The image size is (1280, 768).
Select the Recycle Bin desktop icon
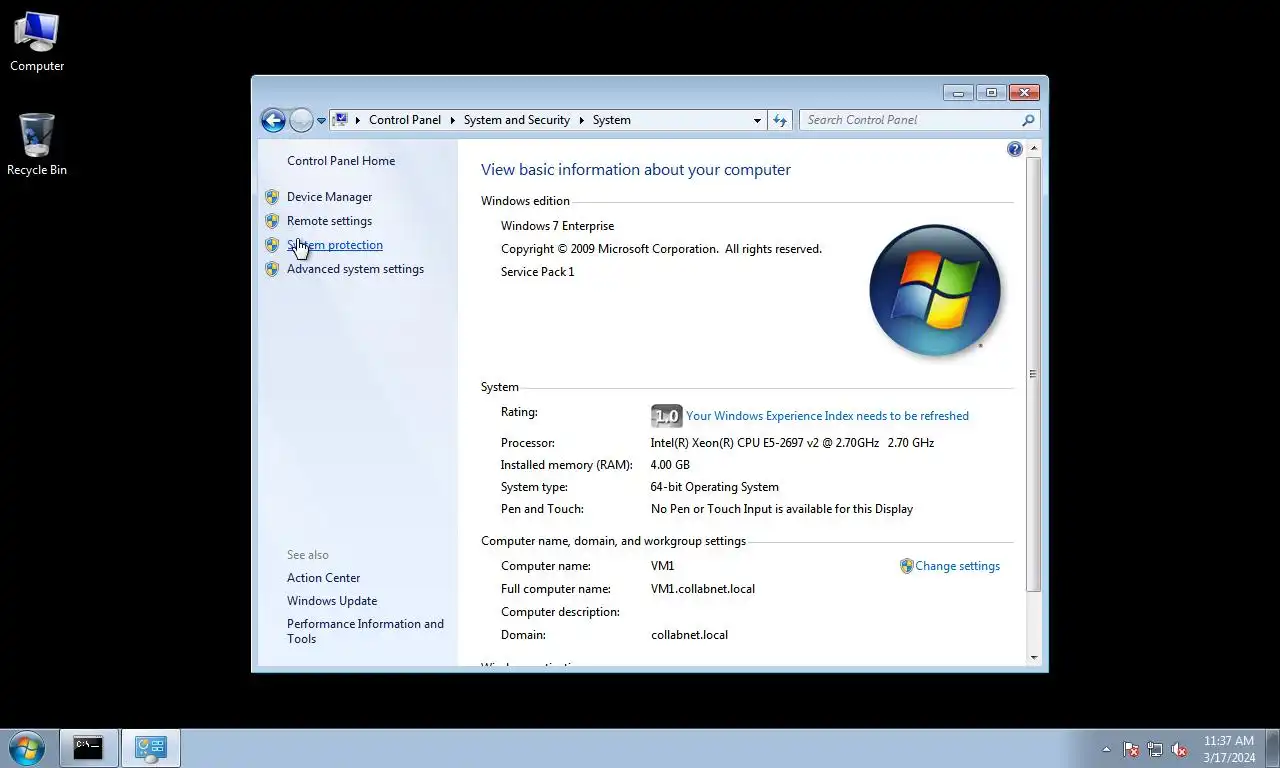(x=37, y=145)
